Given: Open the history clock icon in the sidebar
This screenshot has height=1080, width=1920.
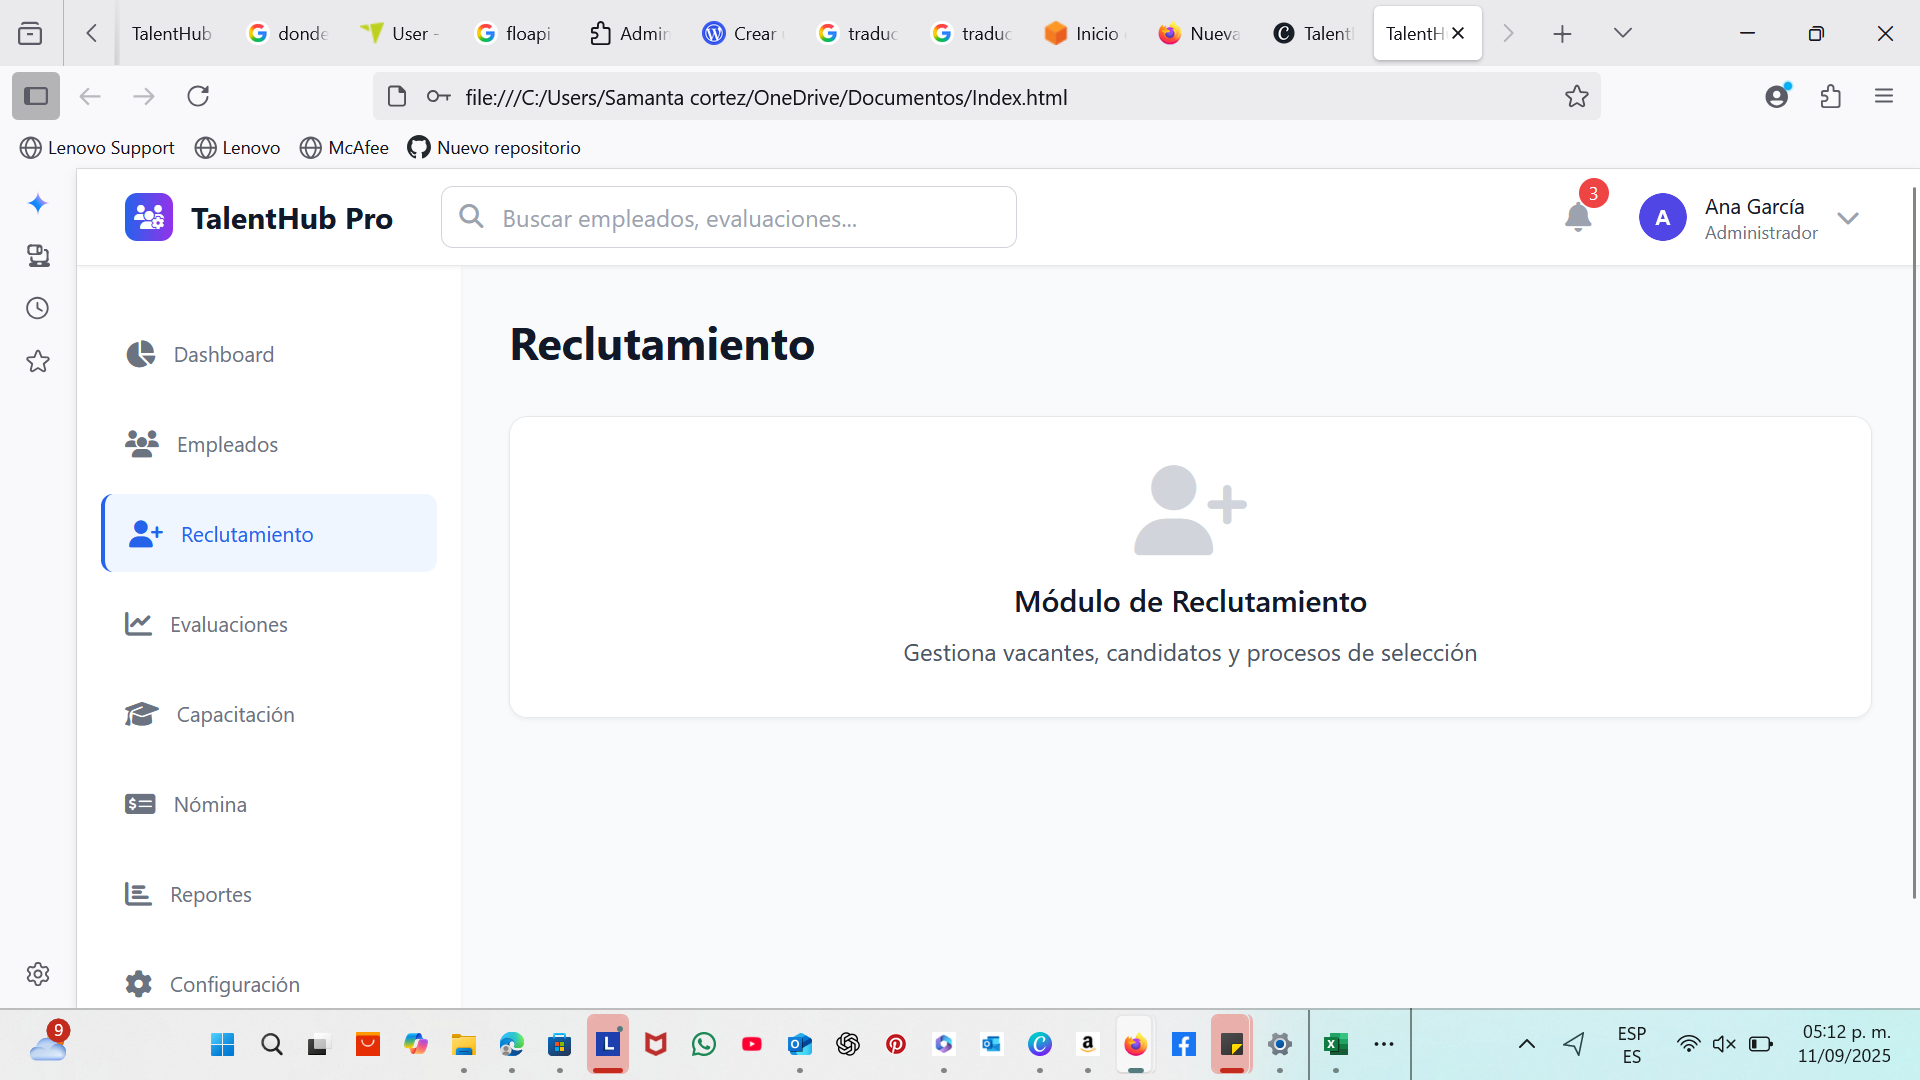Looking at the screenshot, I should pyautogui.click(x=38, y=308).
